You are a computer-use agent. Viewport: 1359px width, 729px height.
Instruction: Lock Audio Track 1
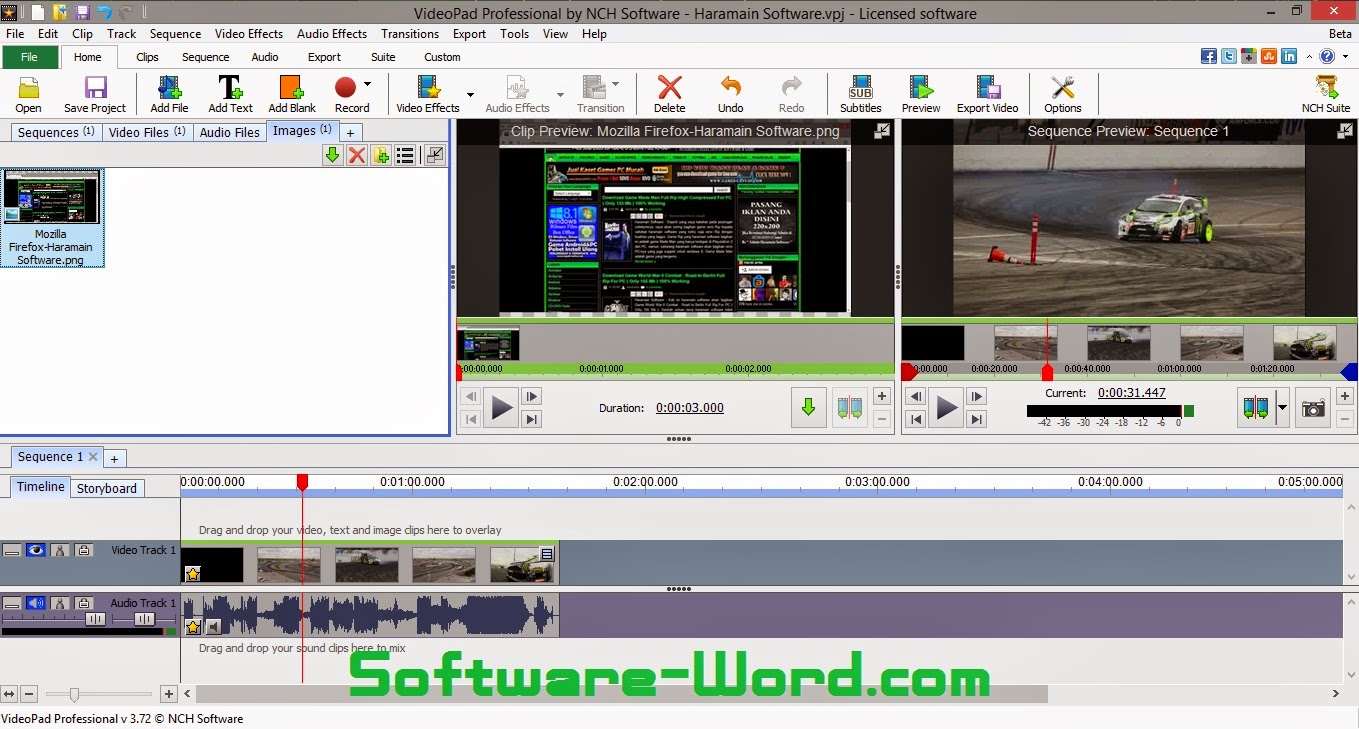(x=84, y=603)
